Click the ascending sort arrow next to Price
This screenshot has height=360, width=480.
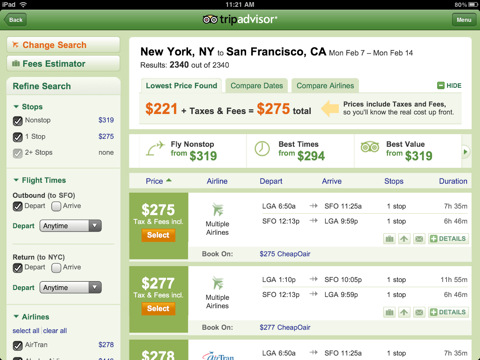click(x=169, y=180)
